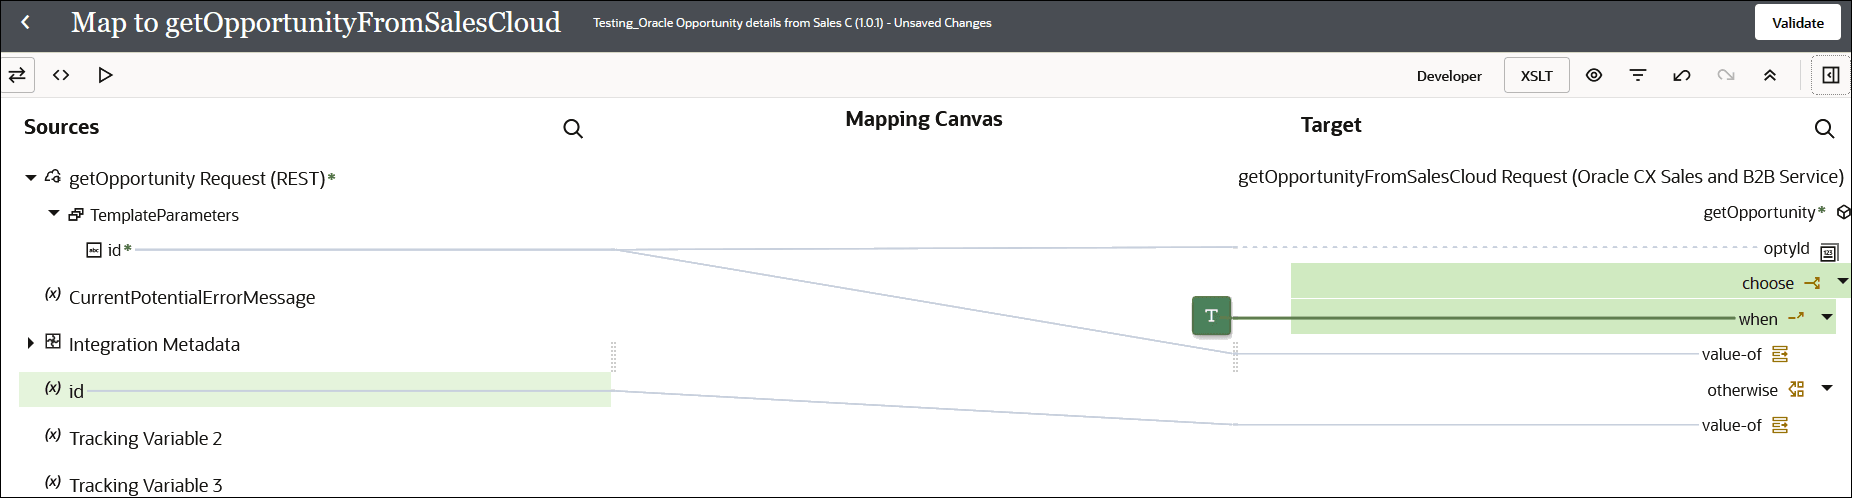Click the CurrentPotentialErrorMessage variable icon
Screen dimensions: 1852x498
click(53, 294)
